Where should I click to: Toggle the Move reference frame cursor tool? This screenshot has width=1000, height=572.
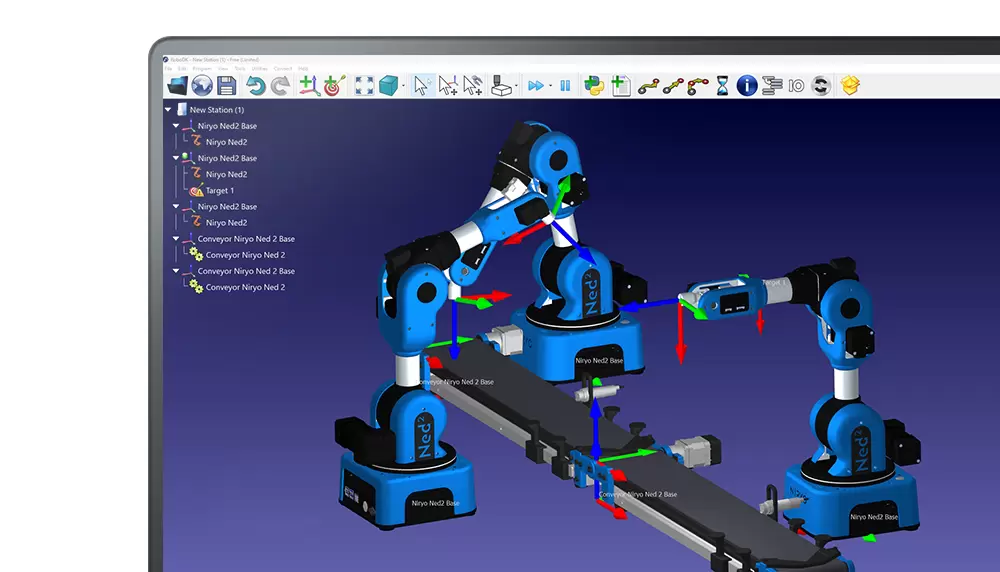click(x=448, y=86)
